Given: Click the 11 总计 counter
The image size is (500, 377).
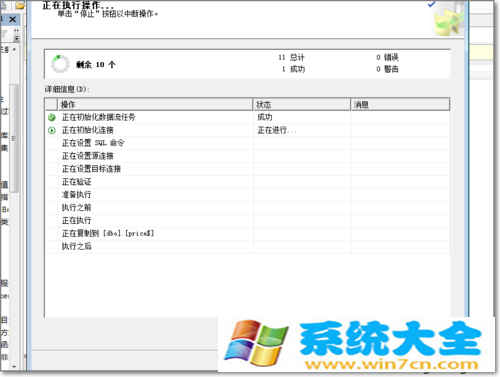Looking at the screenshot, I should pyautogui.click(x=291, y=57).
